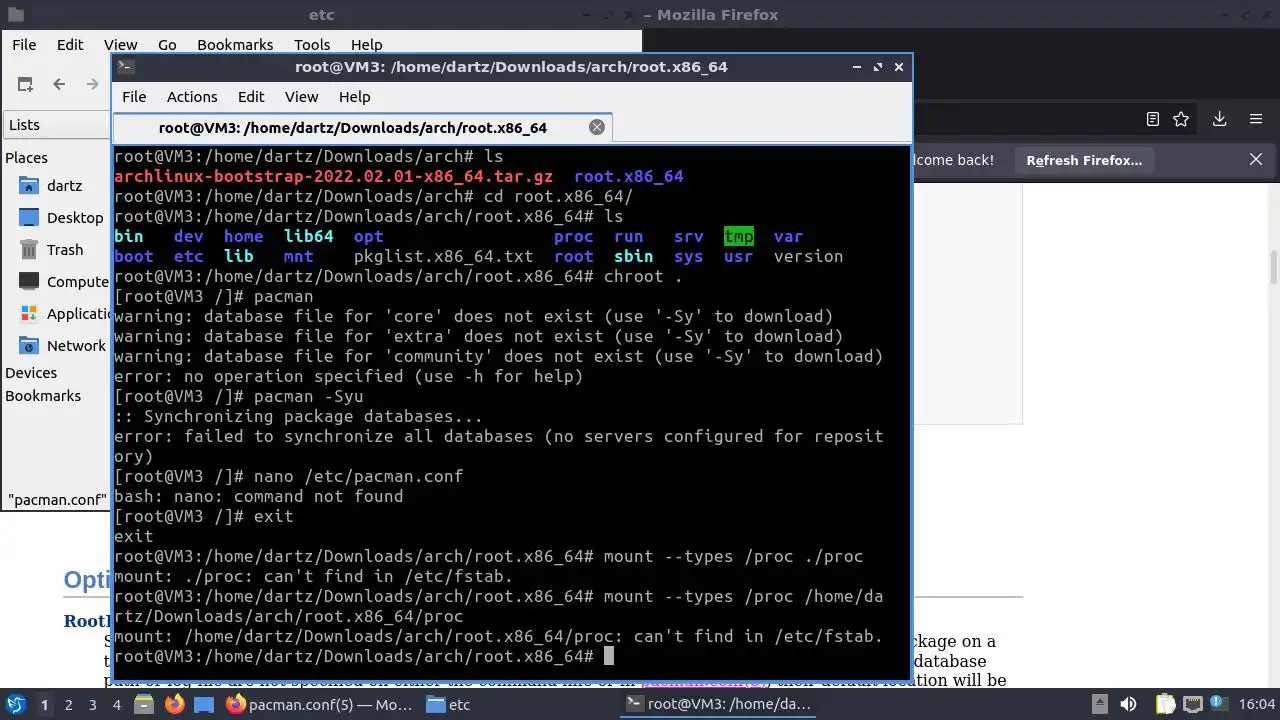1280x720 pixels.
Task: Open the Firefox hamburger menu
Action: pos(1256,119)
